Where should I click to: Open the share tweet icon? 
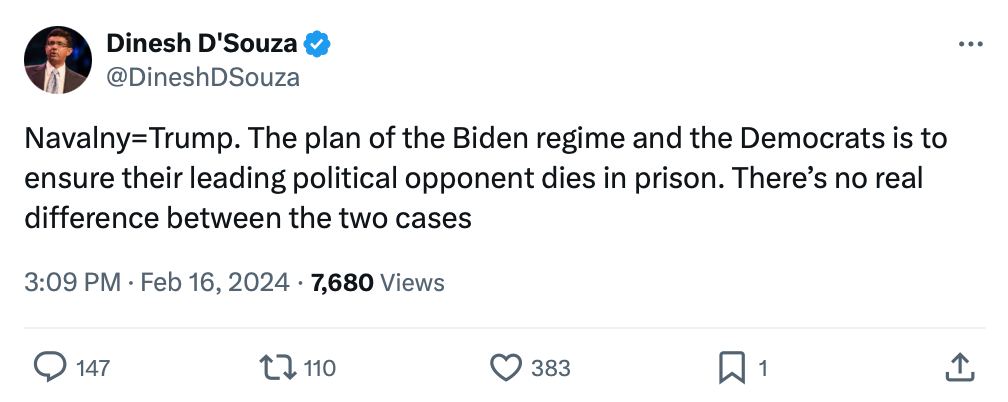tap(959, 368)
